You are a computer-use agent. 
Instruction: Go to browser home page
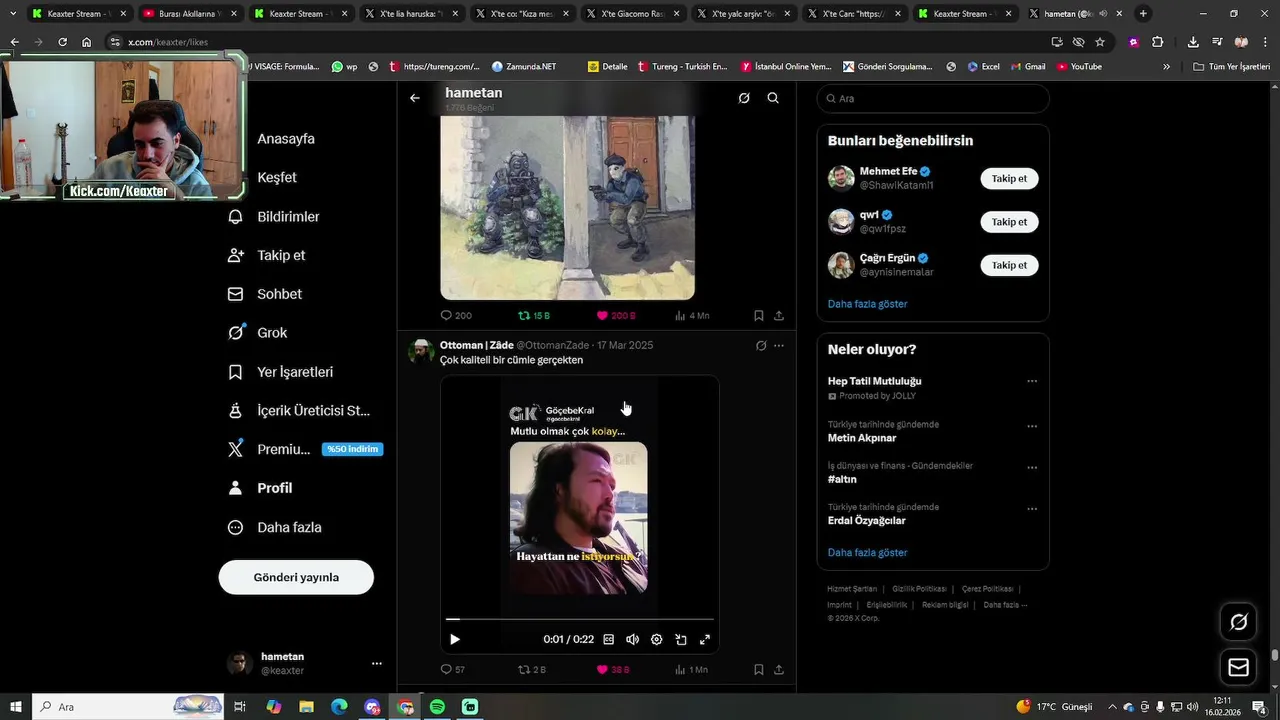click(x=86, y=42)
